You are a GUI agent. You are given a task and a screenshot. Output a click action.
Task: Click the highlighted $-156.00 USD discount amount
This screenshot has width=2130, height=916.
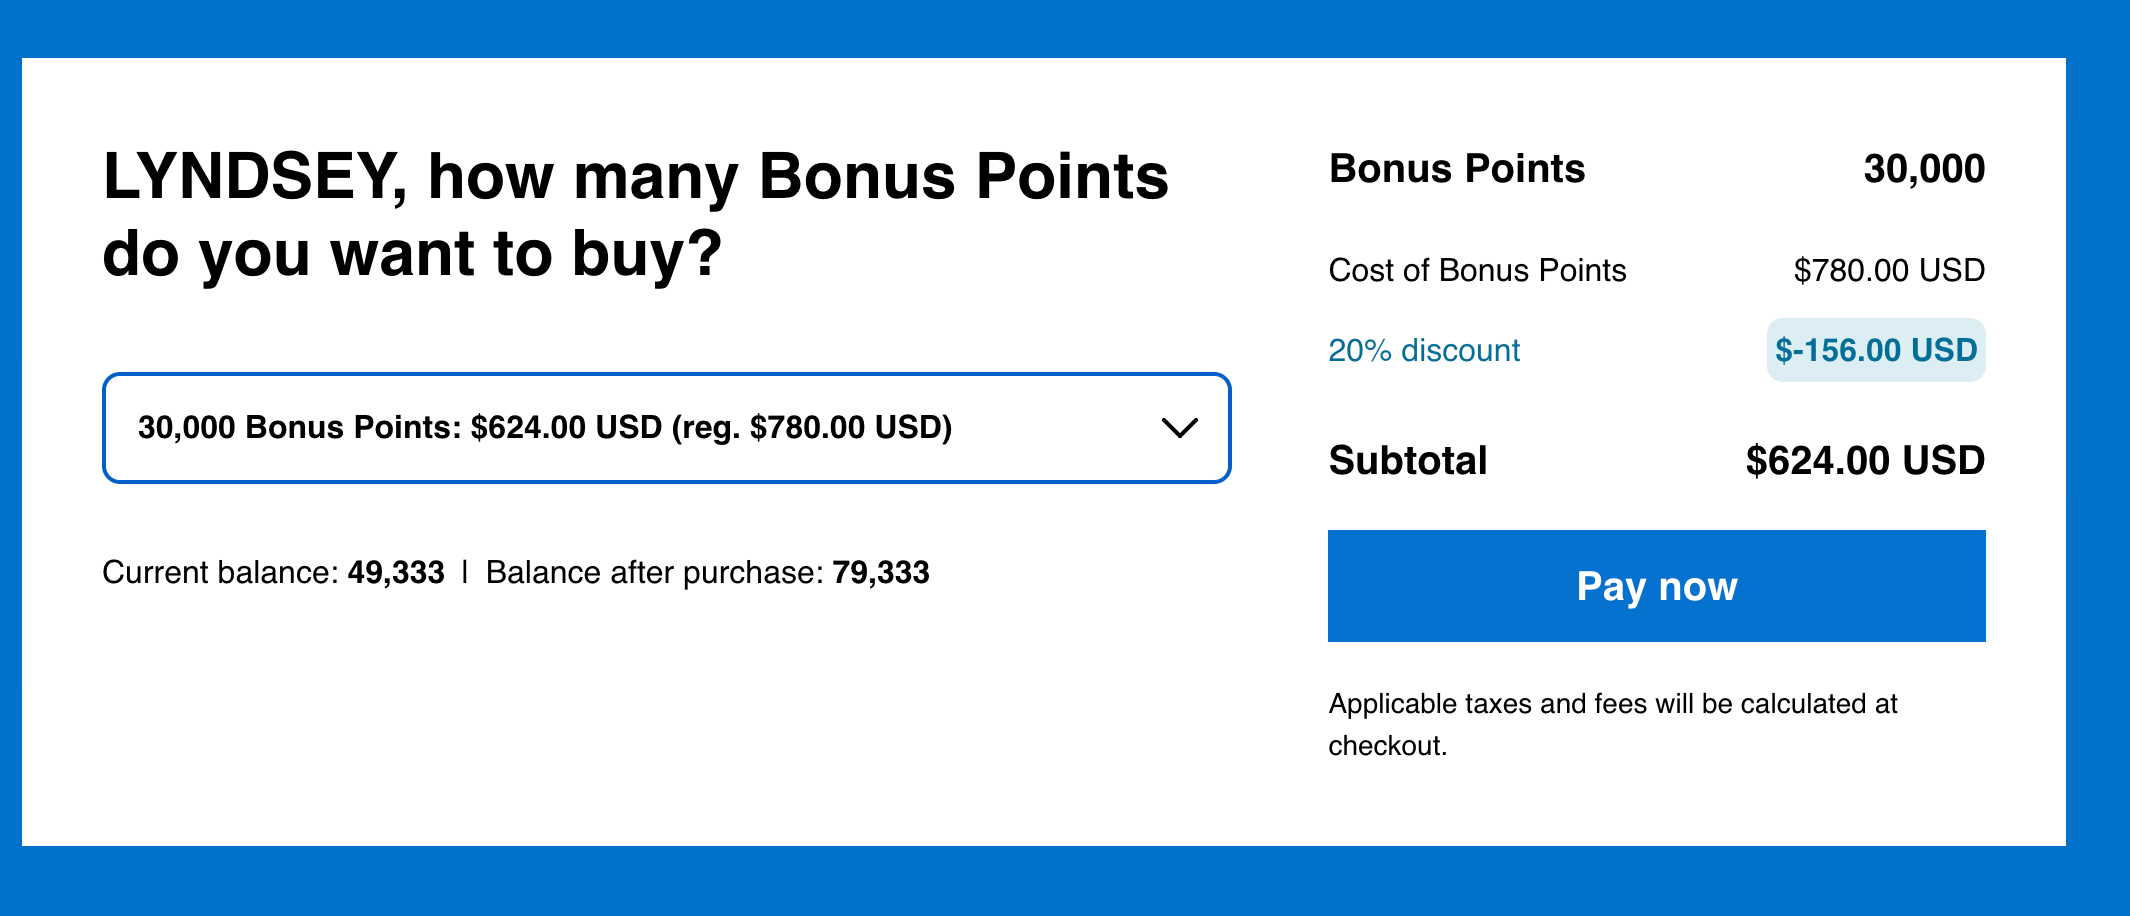[x=1875, y=350]
